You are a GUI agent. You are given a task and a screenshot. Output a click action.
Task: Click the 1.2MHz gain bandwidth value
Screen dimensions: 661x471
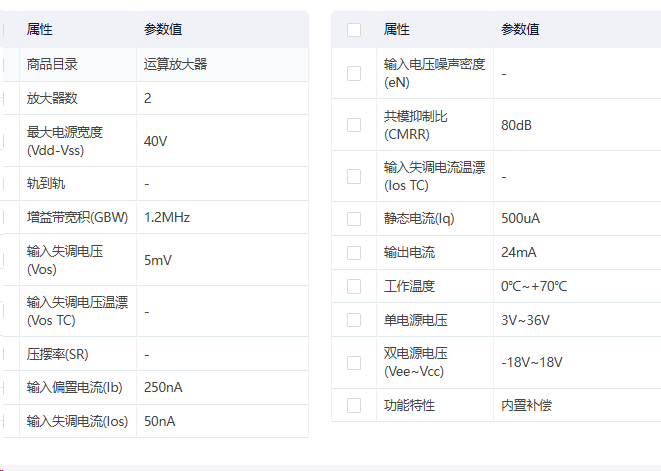(x=167, y=218)
